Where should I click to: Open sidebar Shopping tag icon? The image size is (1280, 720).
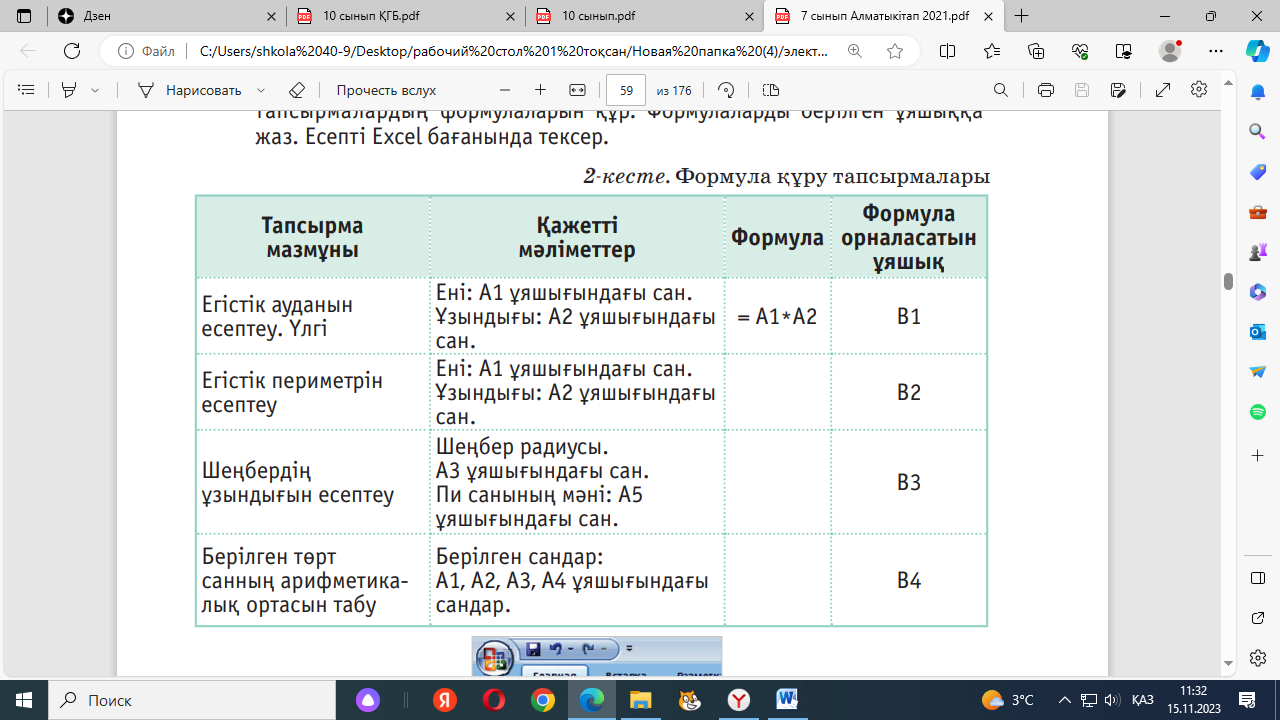1258,172
